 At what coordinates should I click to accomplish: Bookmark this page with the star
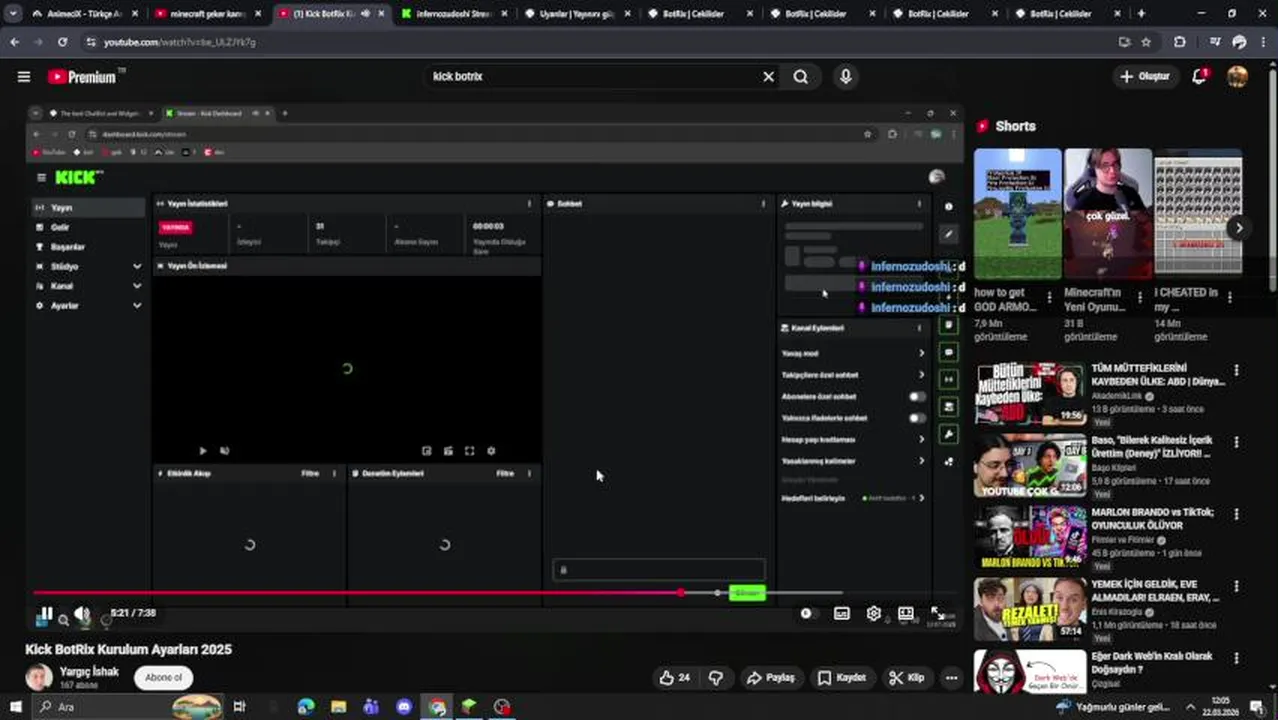point(1146,42)
